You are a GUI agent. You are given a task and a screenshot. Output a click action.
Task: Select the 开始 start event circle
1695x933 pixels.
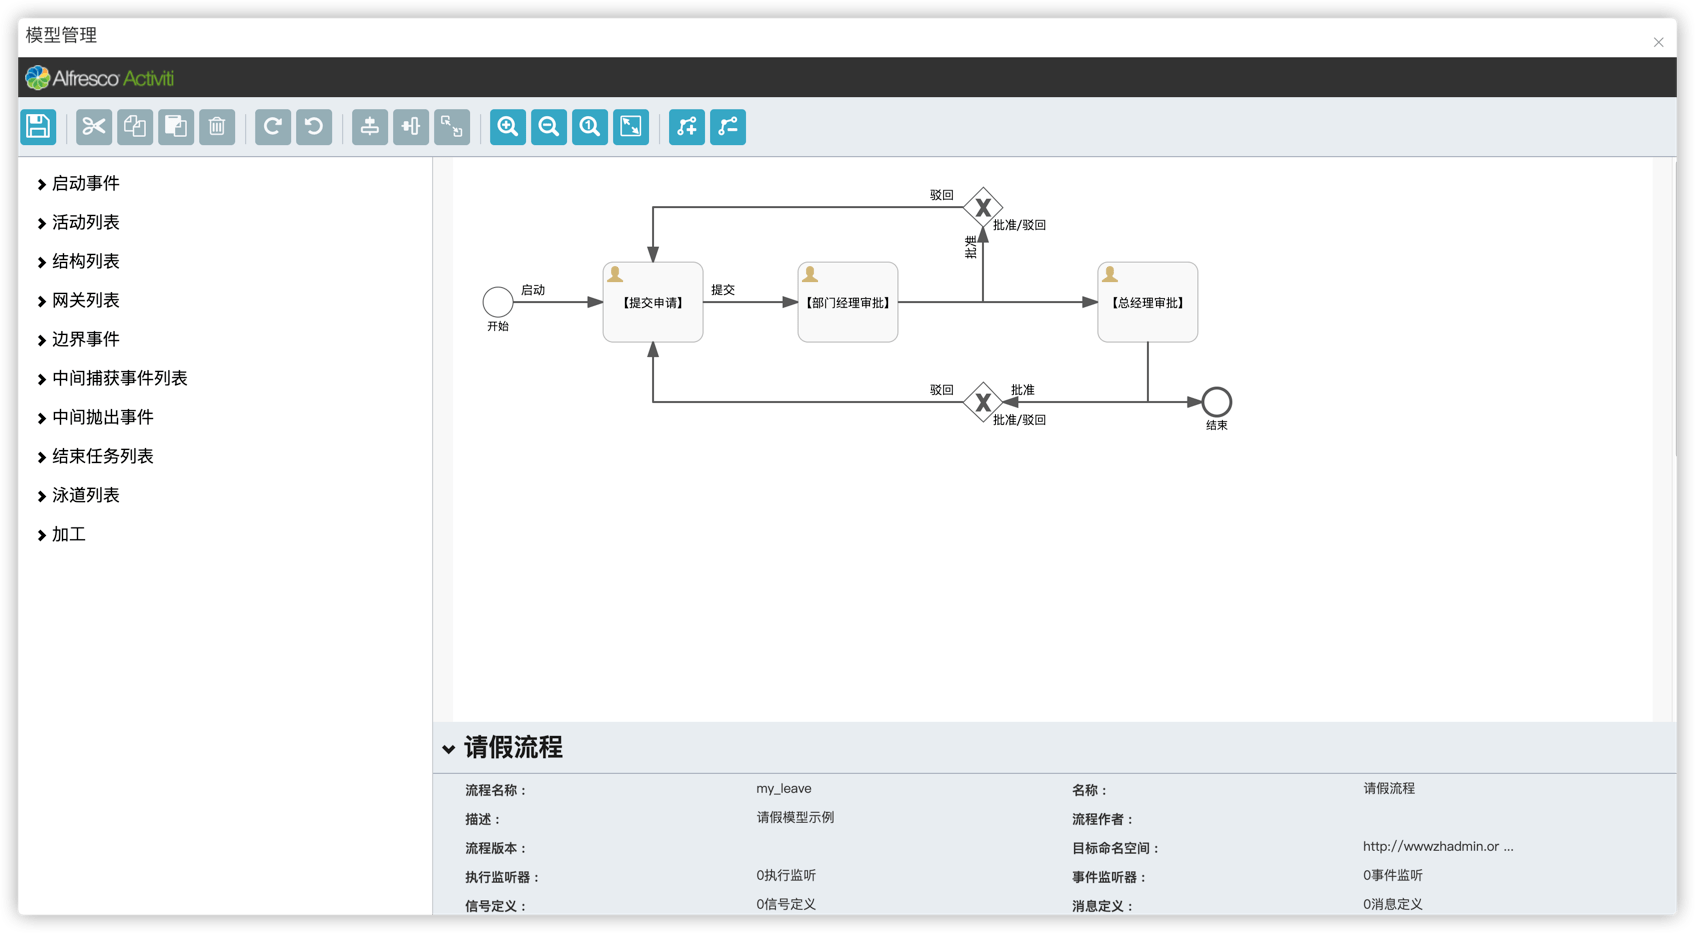click(x=498, y=302)
